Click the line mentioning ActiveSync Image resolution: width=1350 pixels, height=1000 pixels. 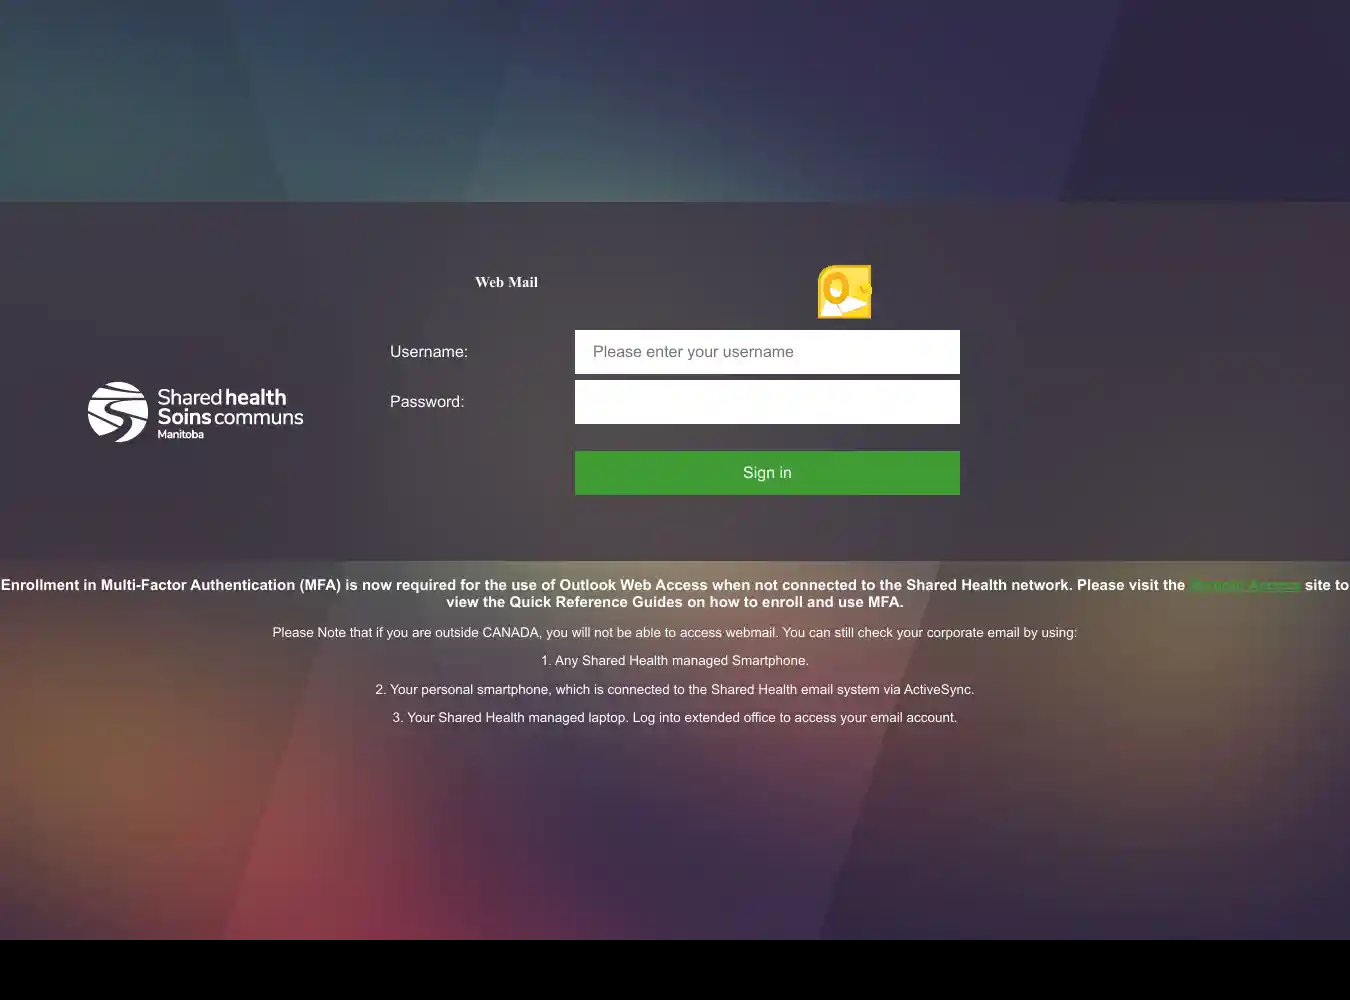[675, 690]
